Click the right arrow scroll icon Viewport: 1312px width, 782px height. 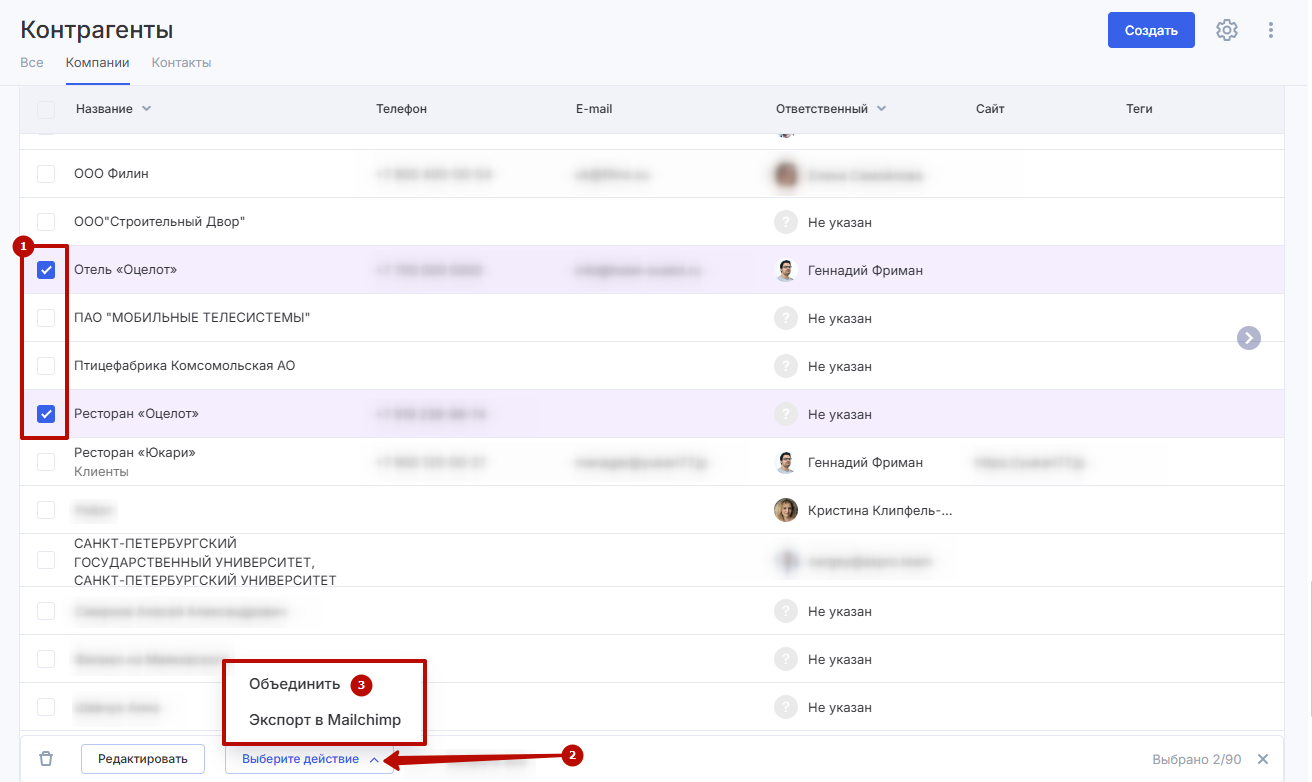point(1248,338)
